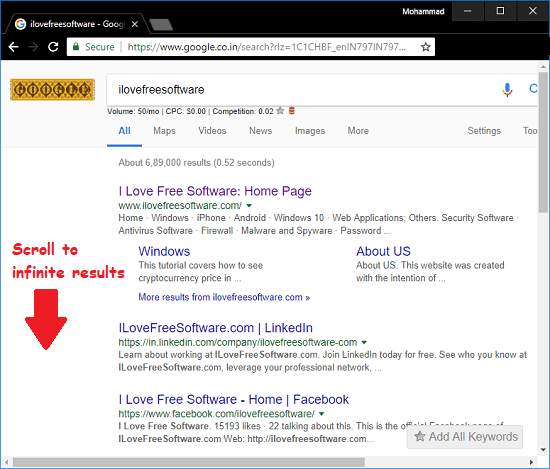Image resolution: width=550 pixels, height=469 pixels.
Task: Maximize the Chrome window
Action: (500, 11)
